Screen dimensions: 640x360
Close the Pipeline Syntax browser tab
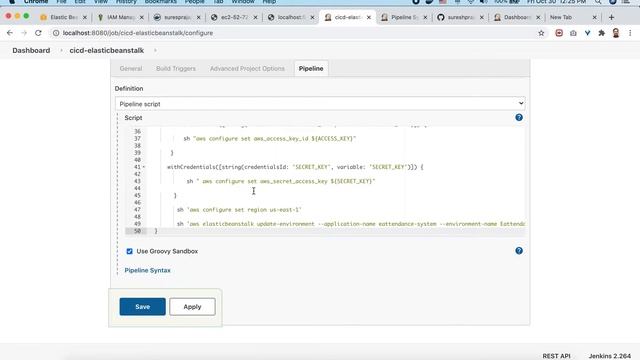[425, 17]
